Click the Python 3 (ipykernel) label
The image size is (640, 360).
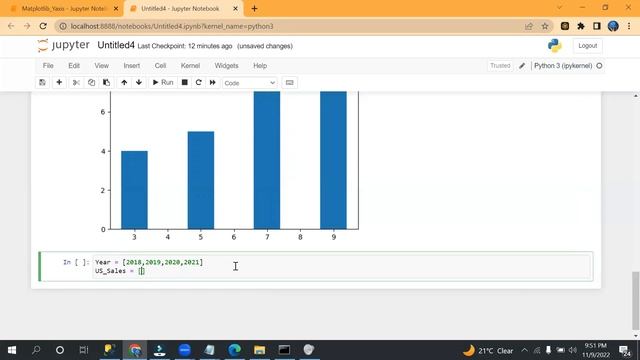563,66
